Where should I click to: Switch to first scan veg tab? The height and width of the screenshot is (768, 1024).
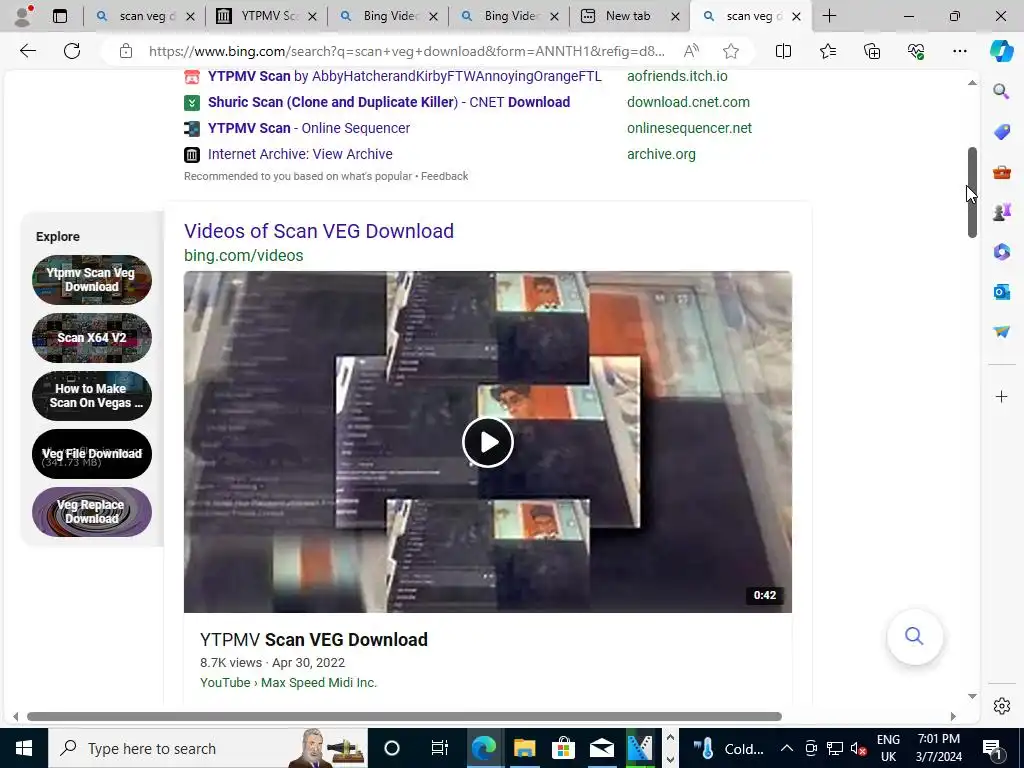tap(144, 16)
